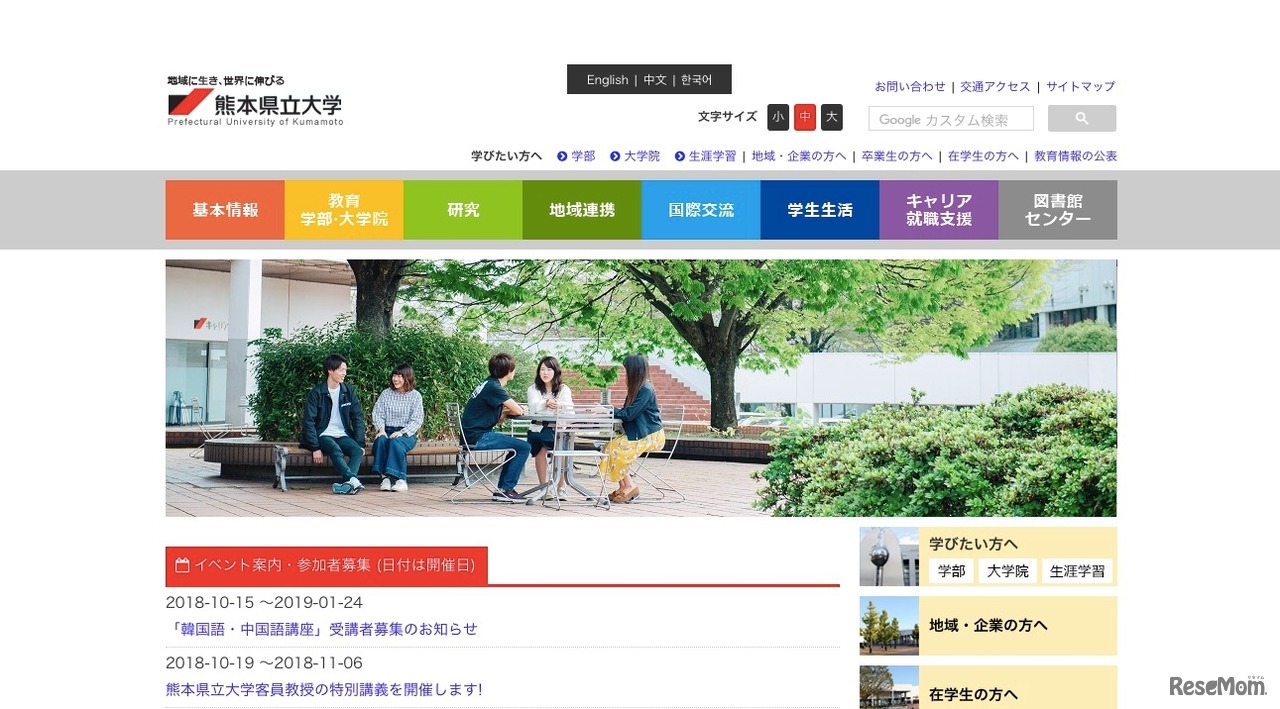Click the calendar icon beside イベント案内
Image resolution: width=1280 pixels, height=709 pixels.
pyautogui.click(x=181, y=565)
